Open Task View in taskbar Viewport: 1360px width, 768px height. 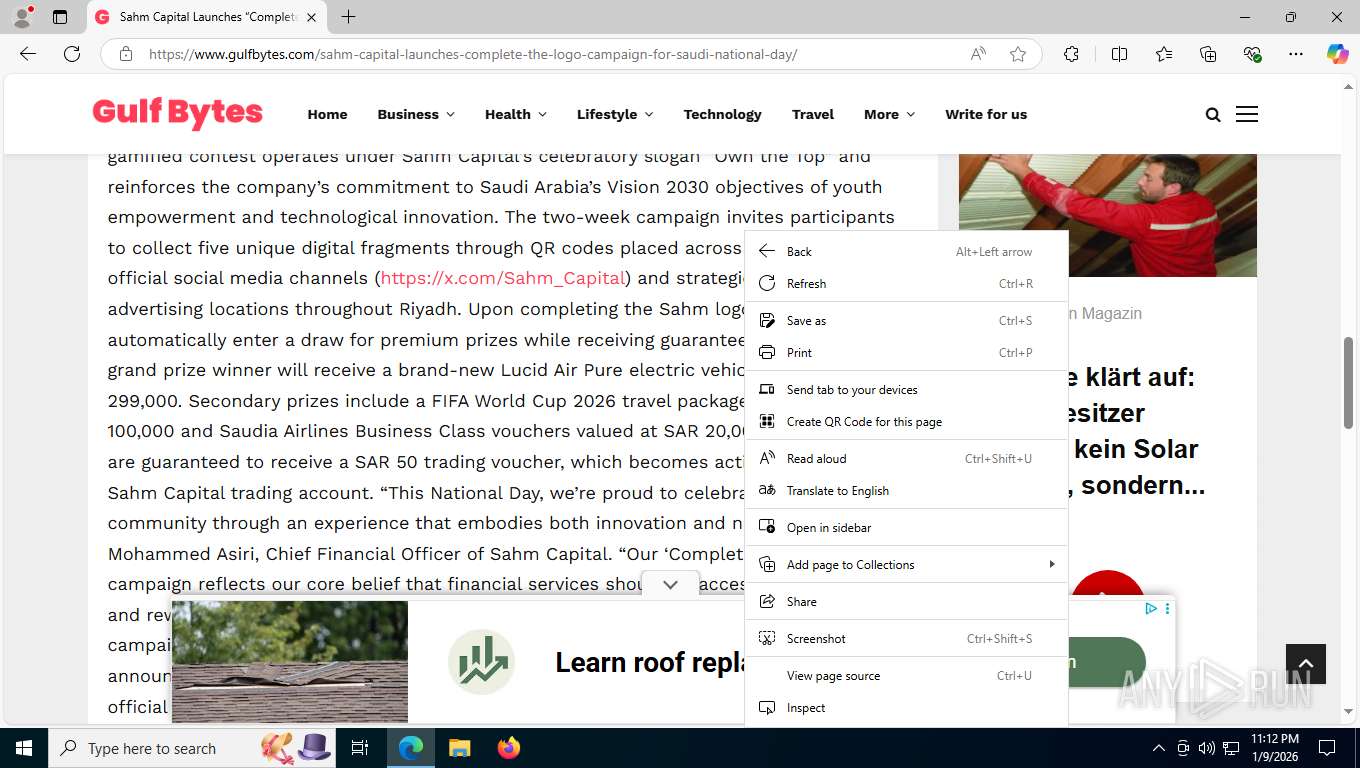360,748
